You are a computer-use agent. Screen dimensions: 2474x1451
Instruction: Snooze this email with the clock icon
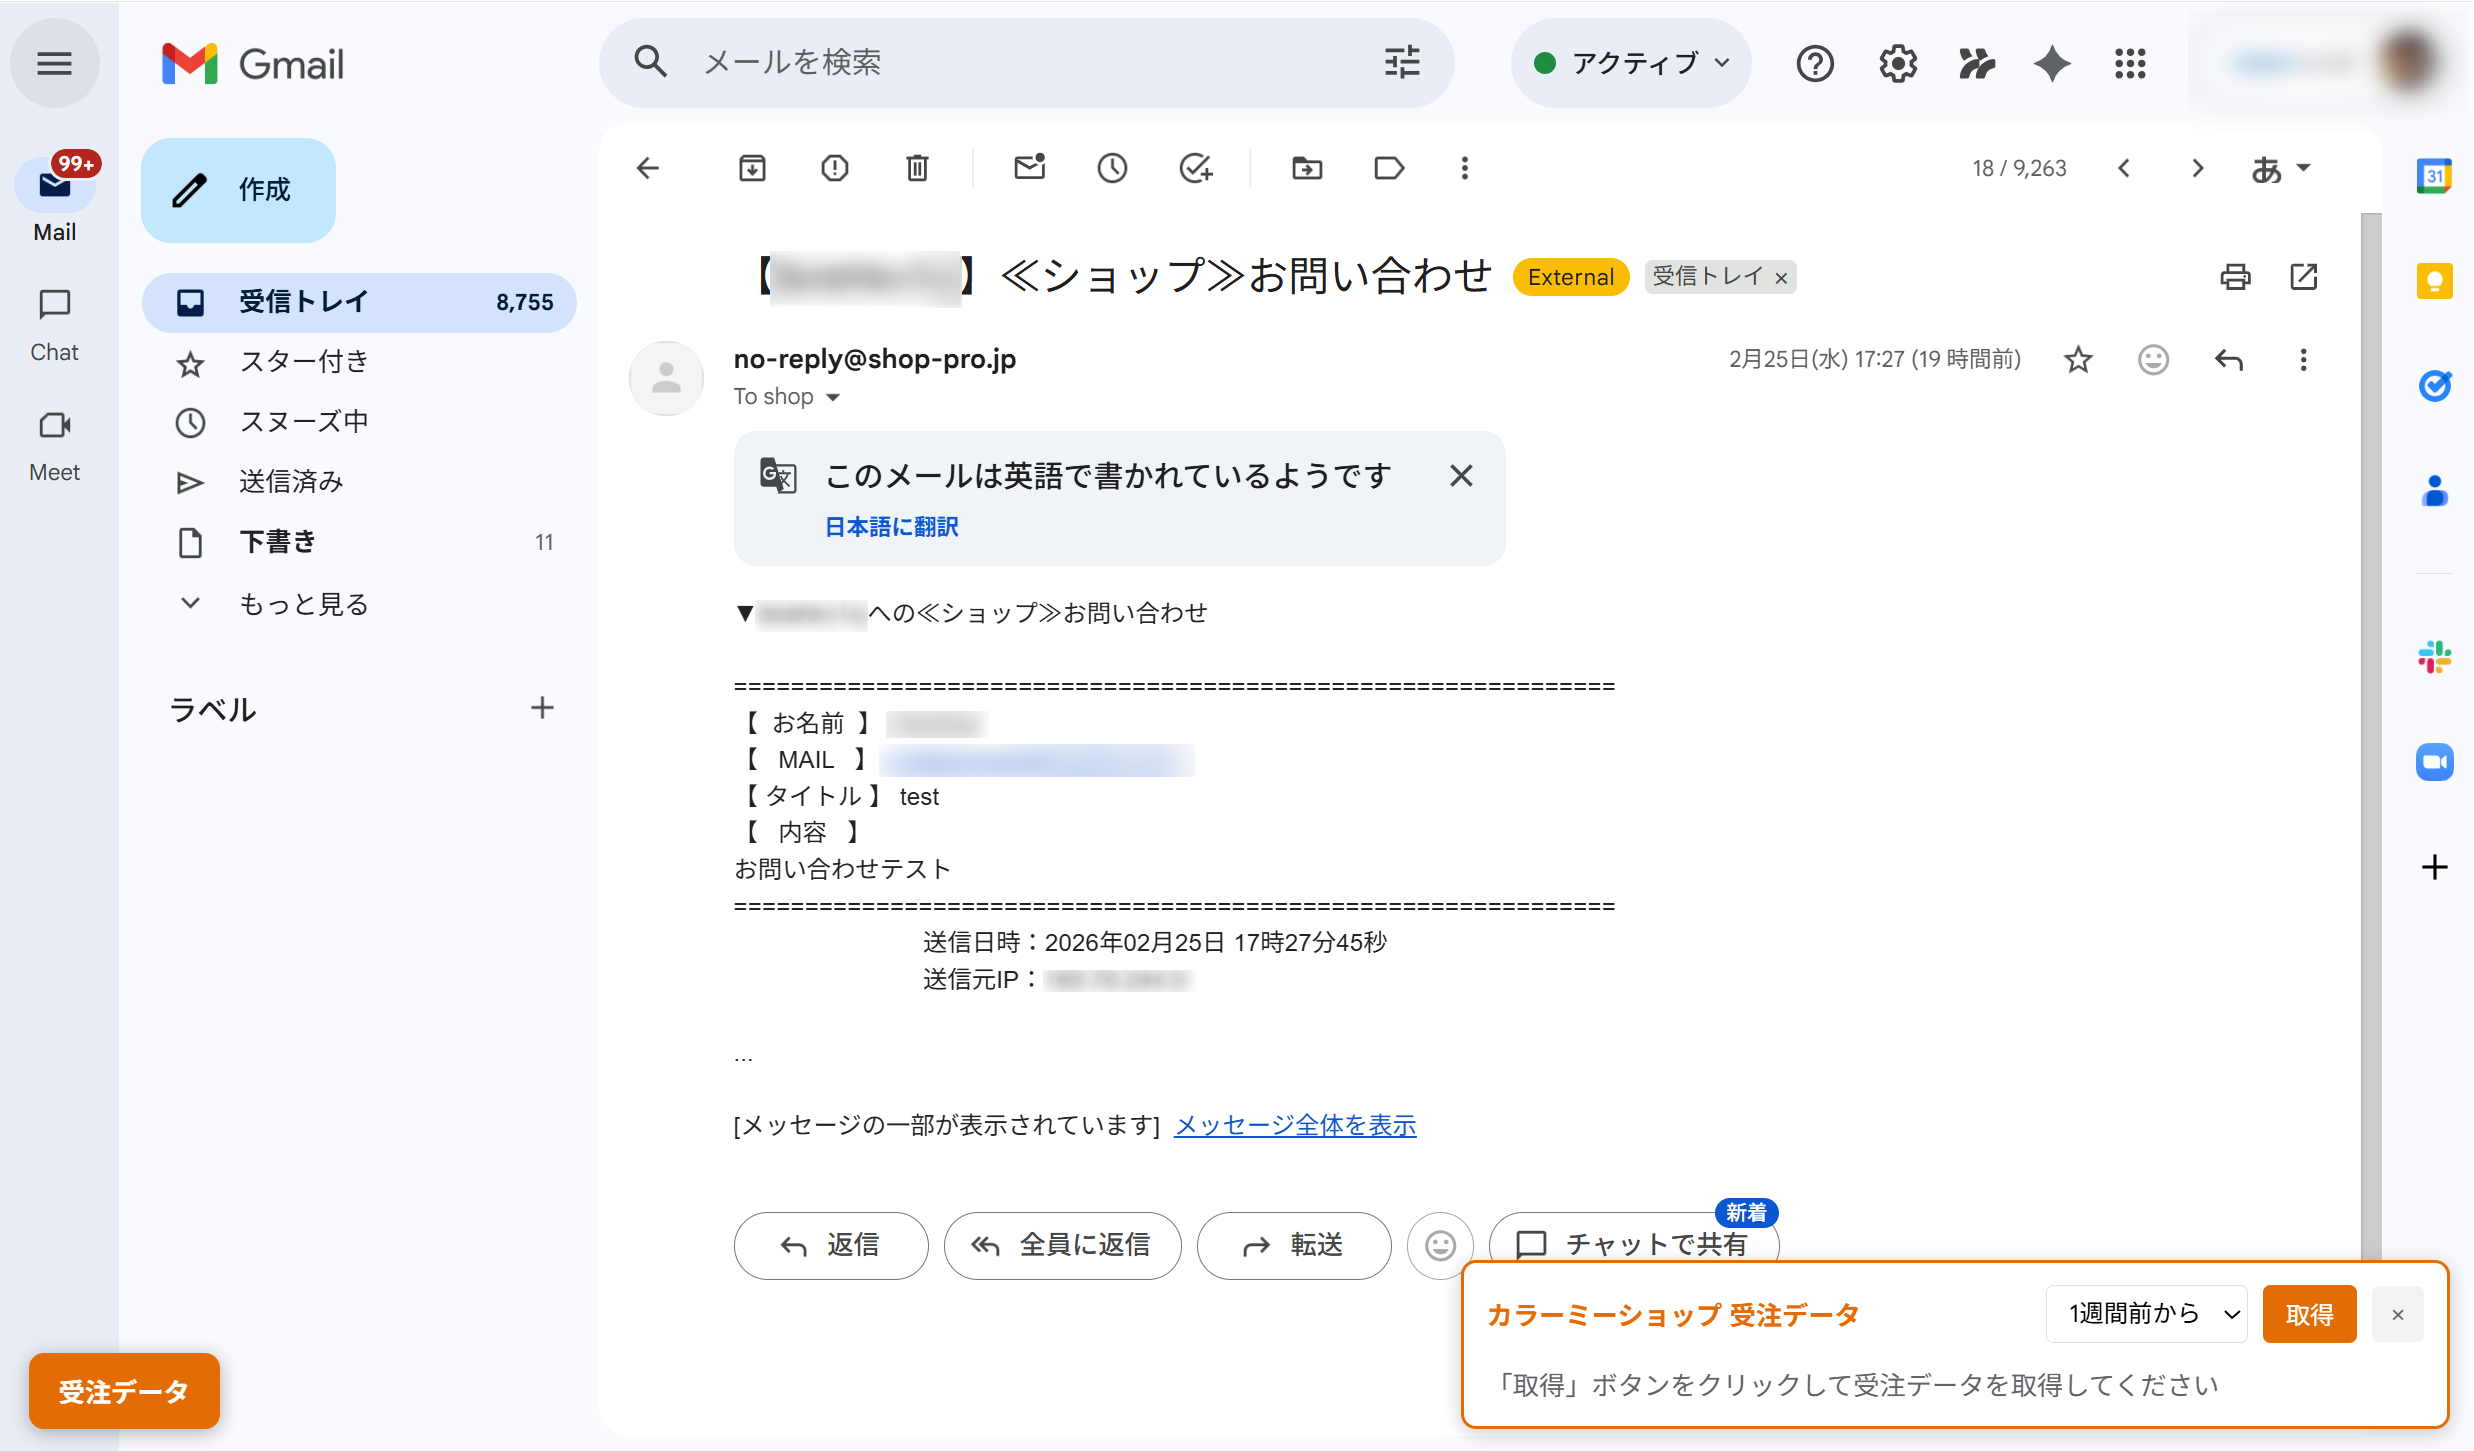click(x=1112, y=168)
